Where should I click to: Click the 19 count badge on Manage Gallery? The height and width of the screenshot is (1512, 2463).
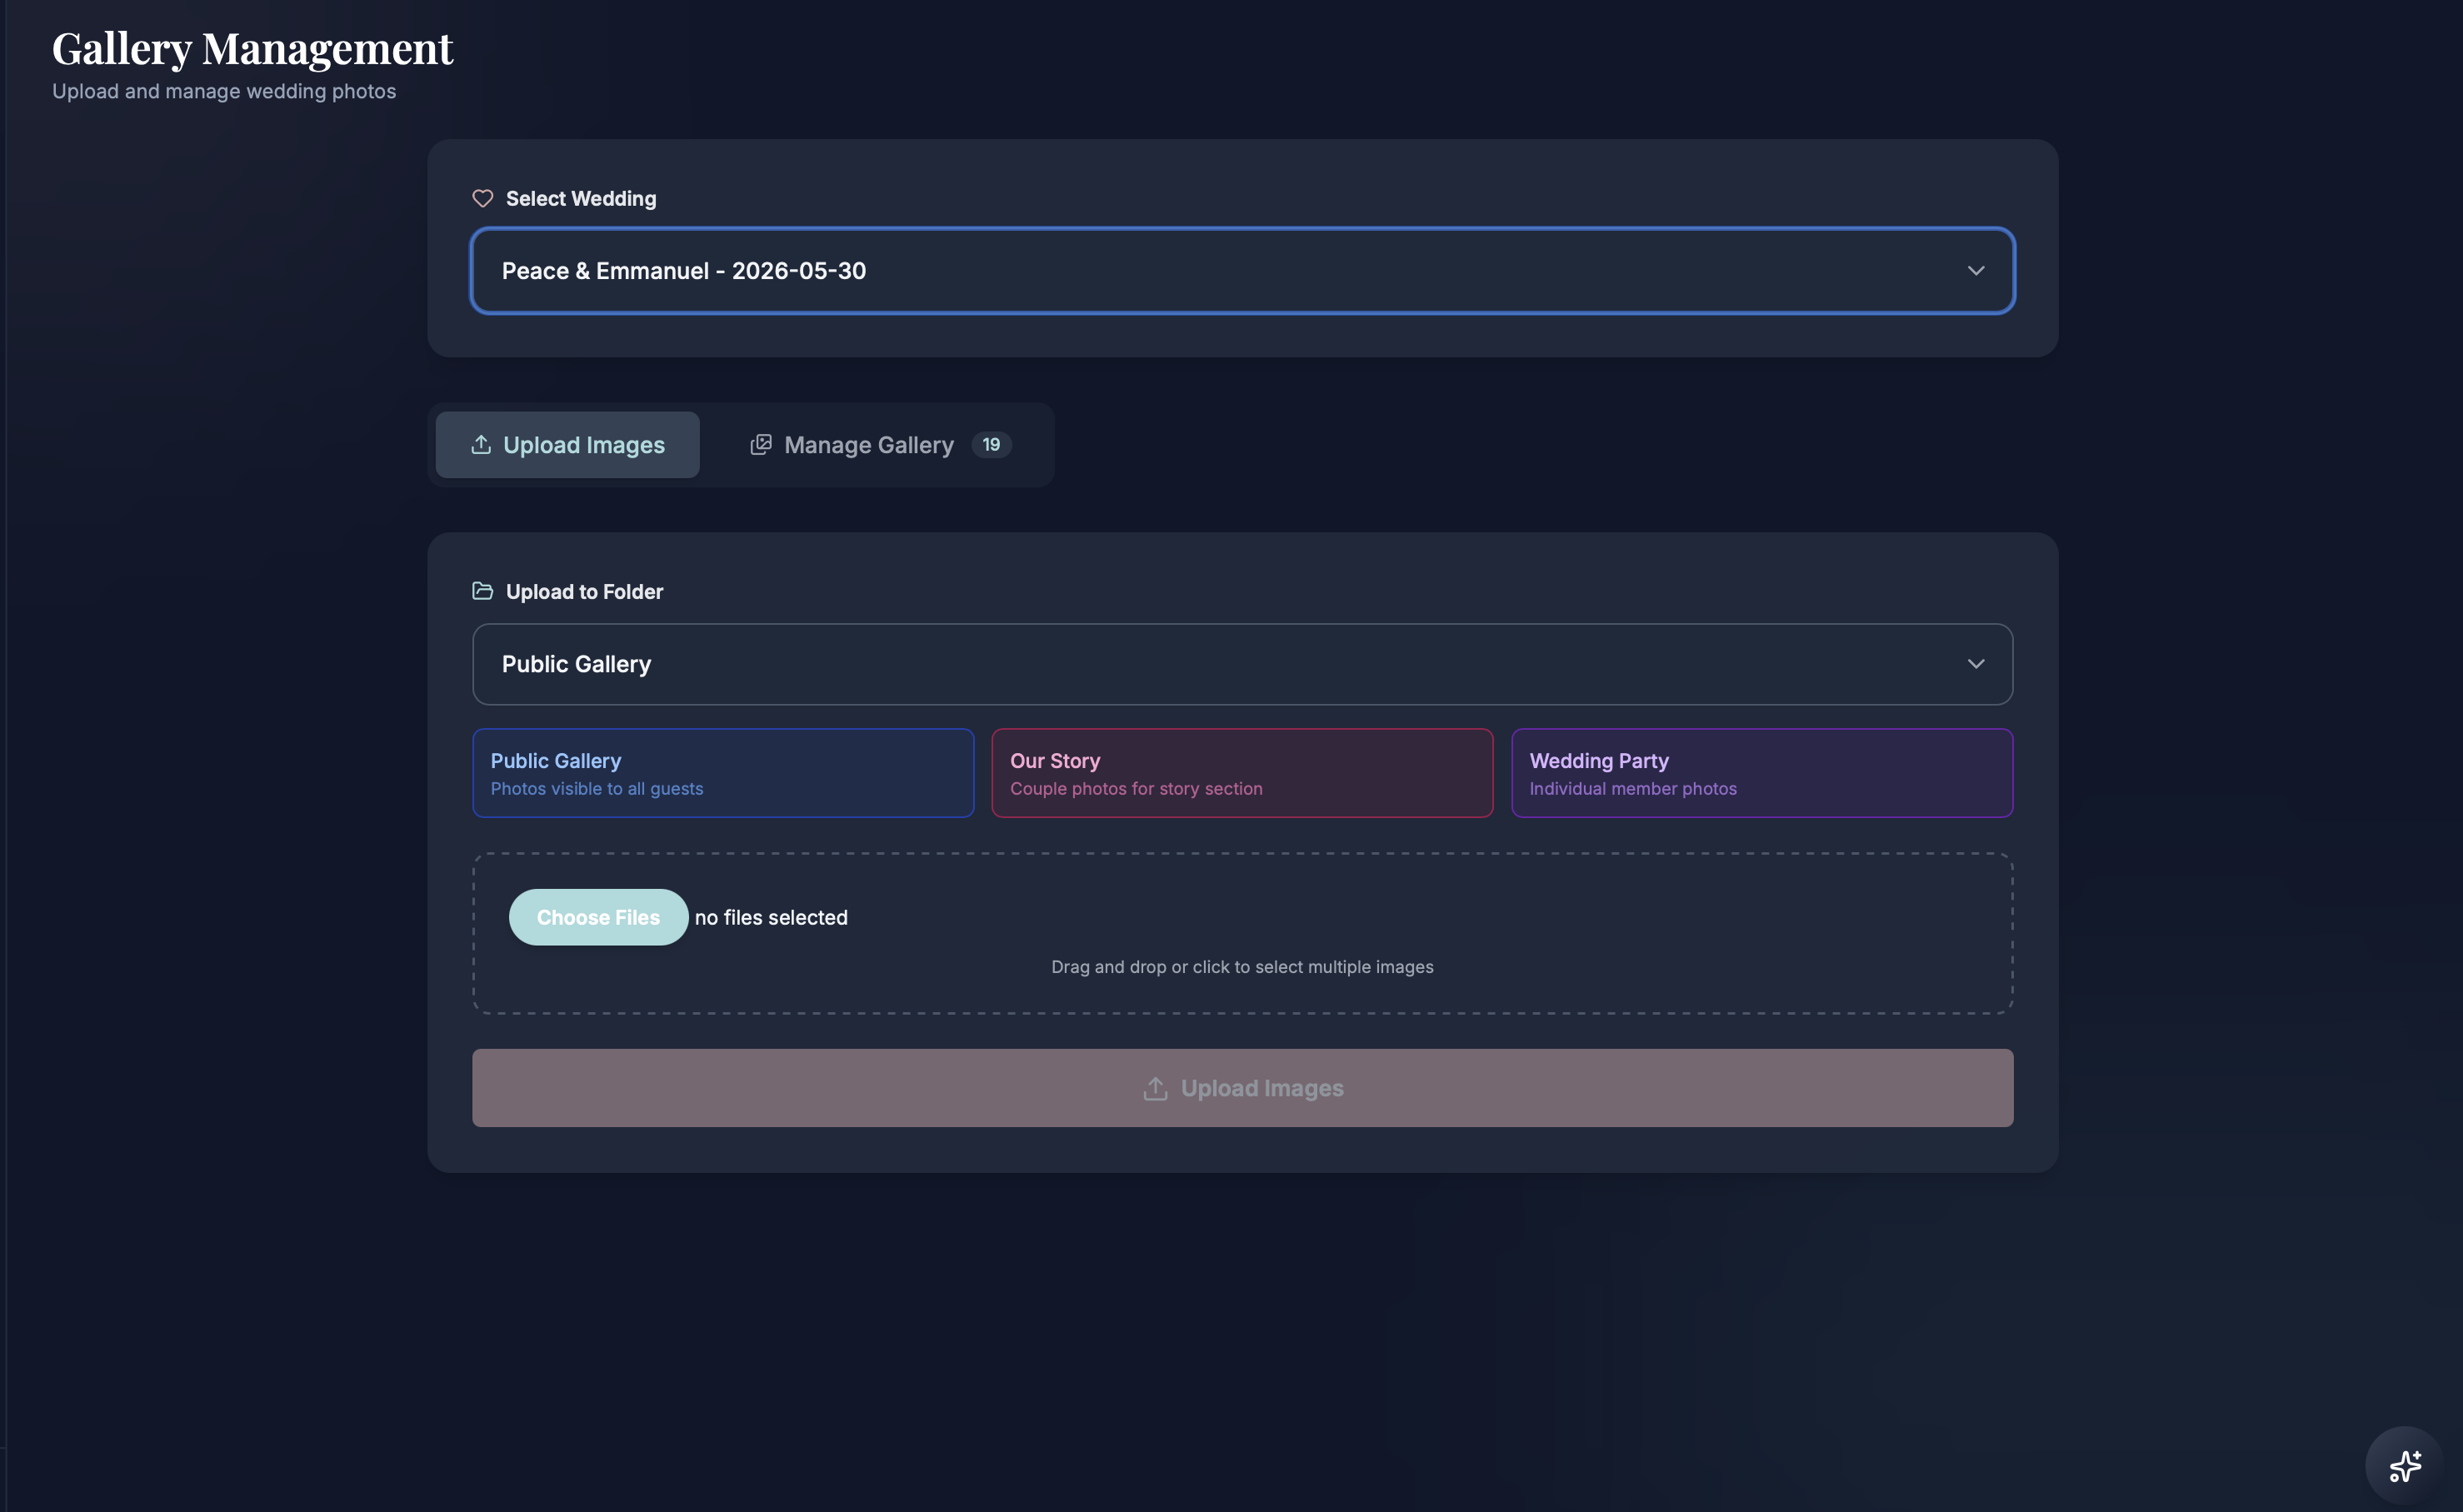pyautogui.click(x=991, y=444)
